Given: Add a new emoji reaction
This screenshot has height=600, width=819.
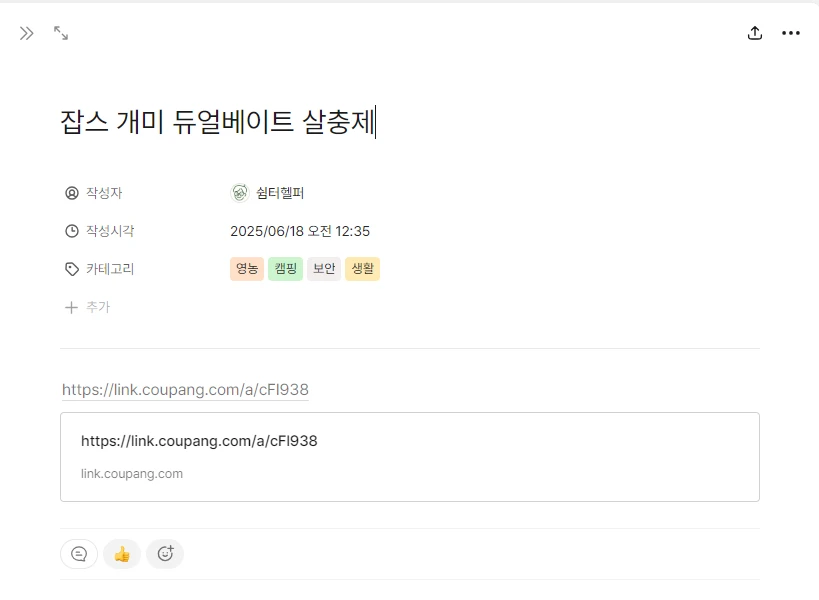Looking at the screenshot, I should click(165, 554).
